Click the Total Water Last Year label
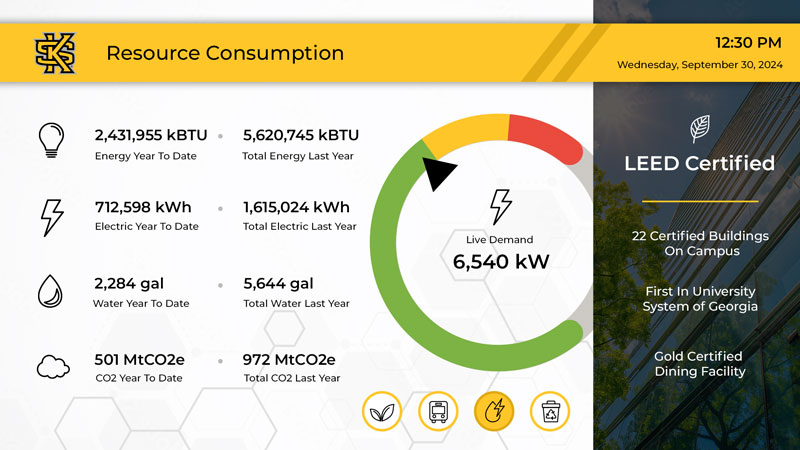 pos(296,304)
